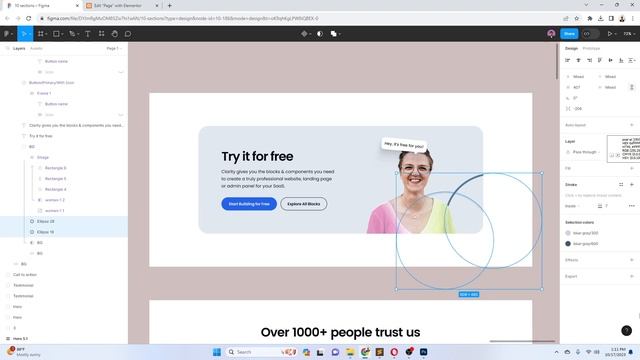Viewport: 640px width, 360px height.
Task: Click the light gray selection color swatch
Action: [x=568, y=233]
